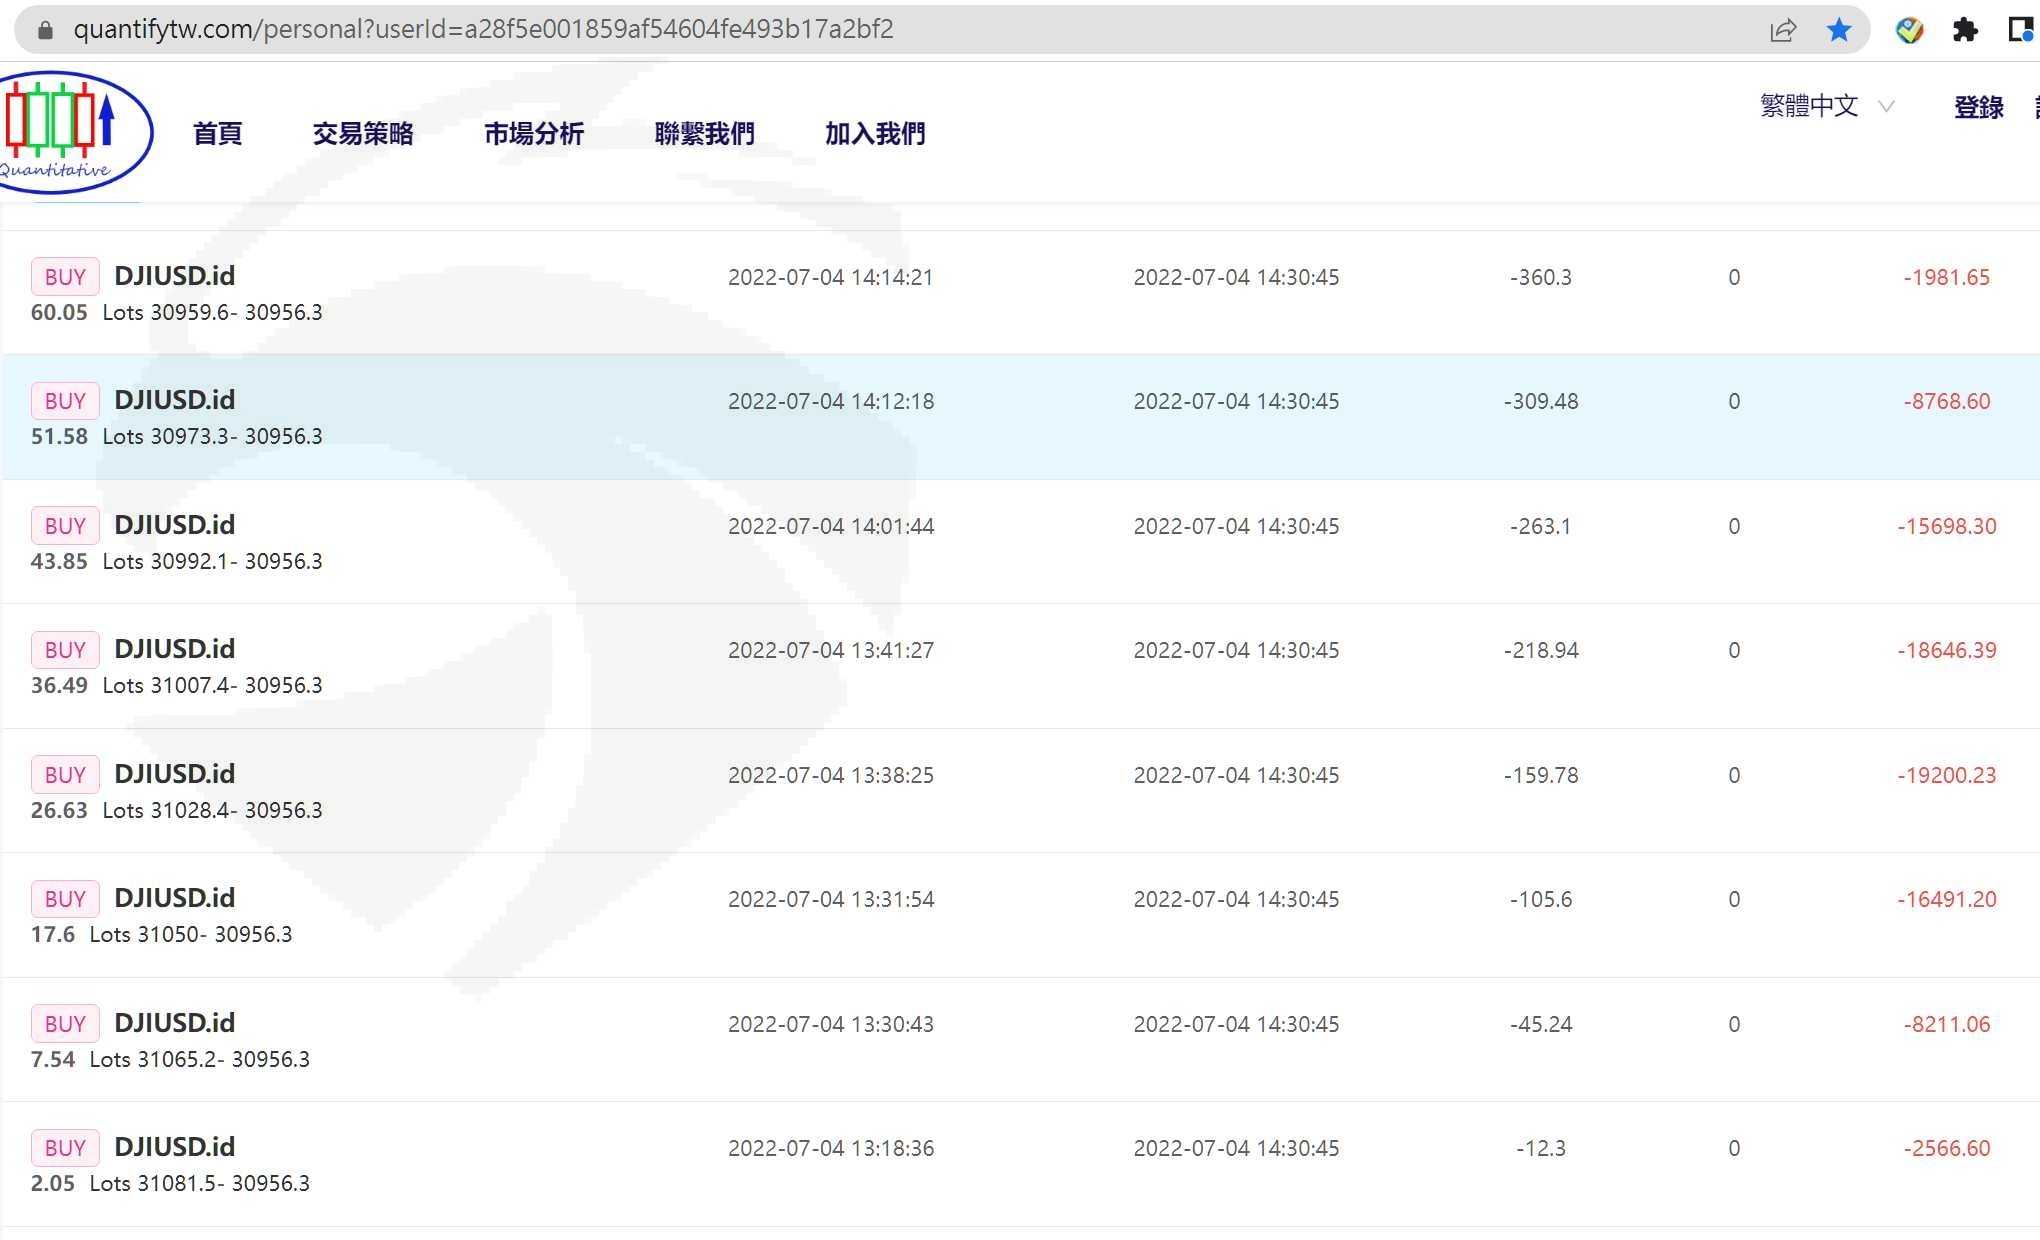The width and height of the screenshot is (2040, 1240).
Task: Click the chevron next to 繁體中文
Action: click(x=1886, y=106)
